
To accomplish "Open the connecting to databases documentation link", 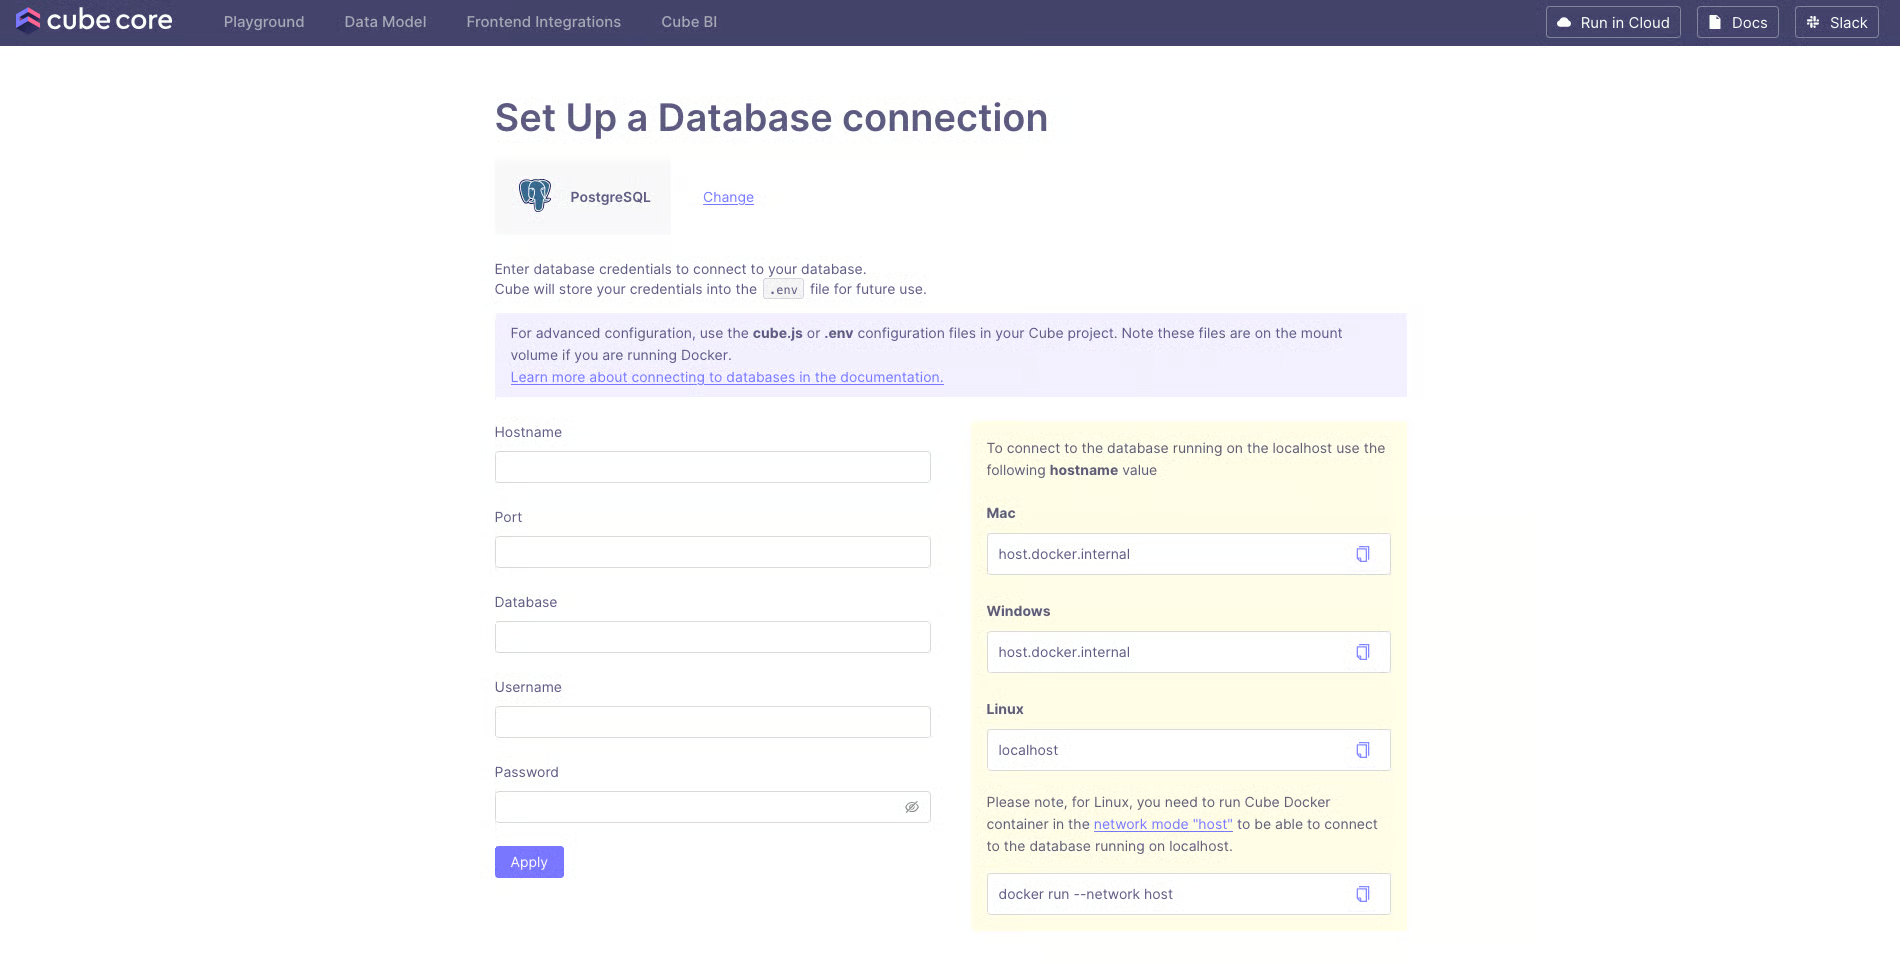I will [x=726, y=377].
